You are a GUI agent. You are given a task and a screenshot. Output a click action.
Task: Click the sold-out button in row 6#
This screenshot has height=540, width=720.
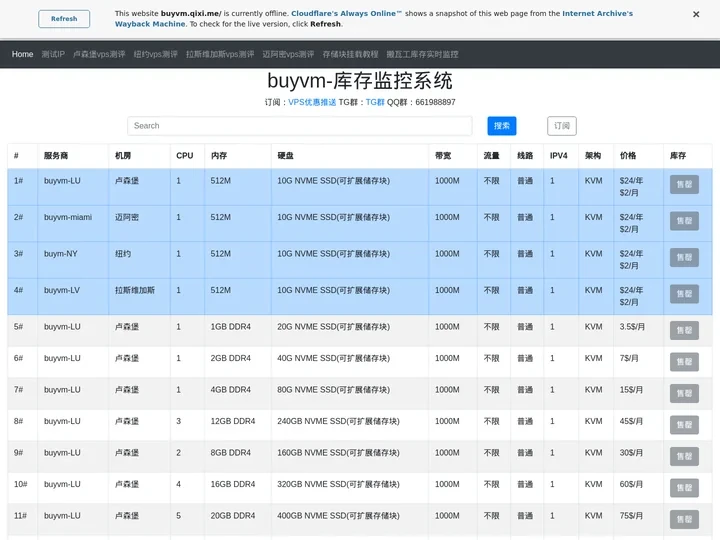[x=684, y=362]
